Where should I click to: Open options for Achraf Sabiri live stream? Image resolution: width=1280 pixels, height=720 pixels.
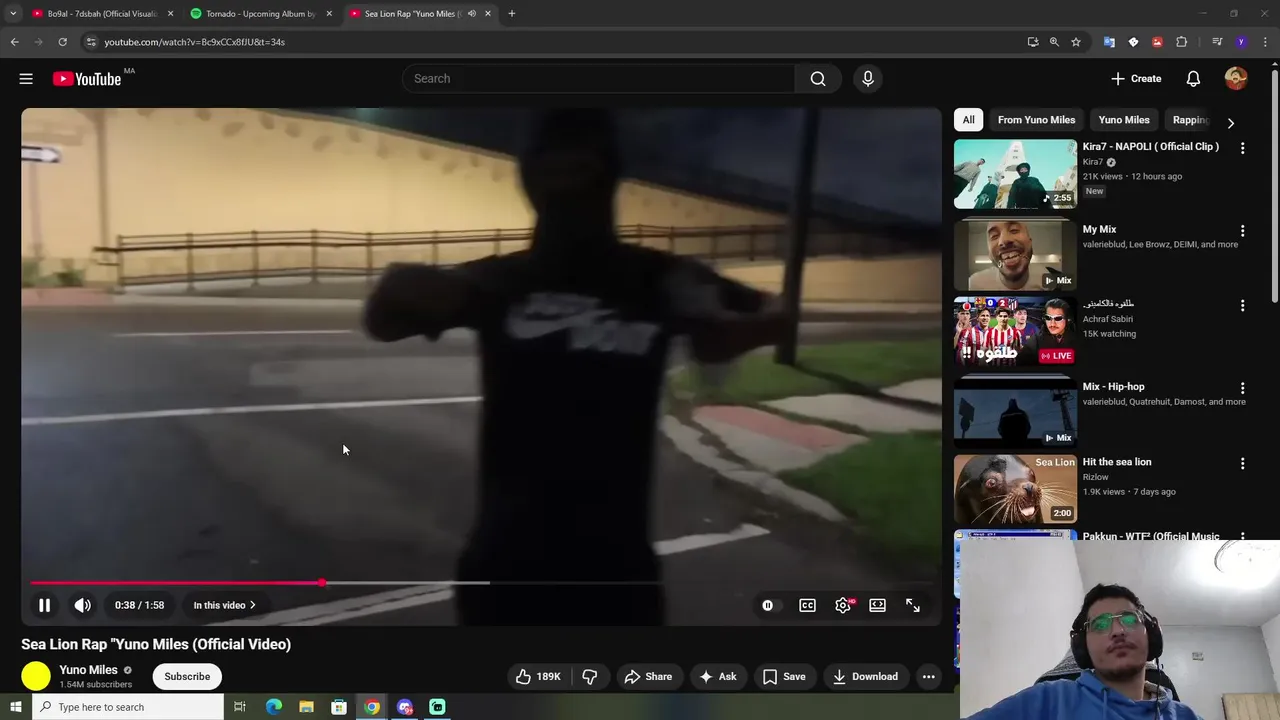point(1242,306)
